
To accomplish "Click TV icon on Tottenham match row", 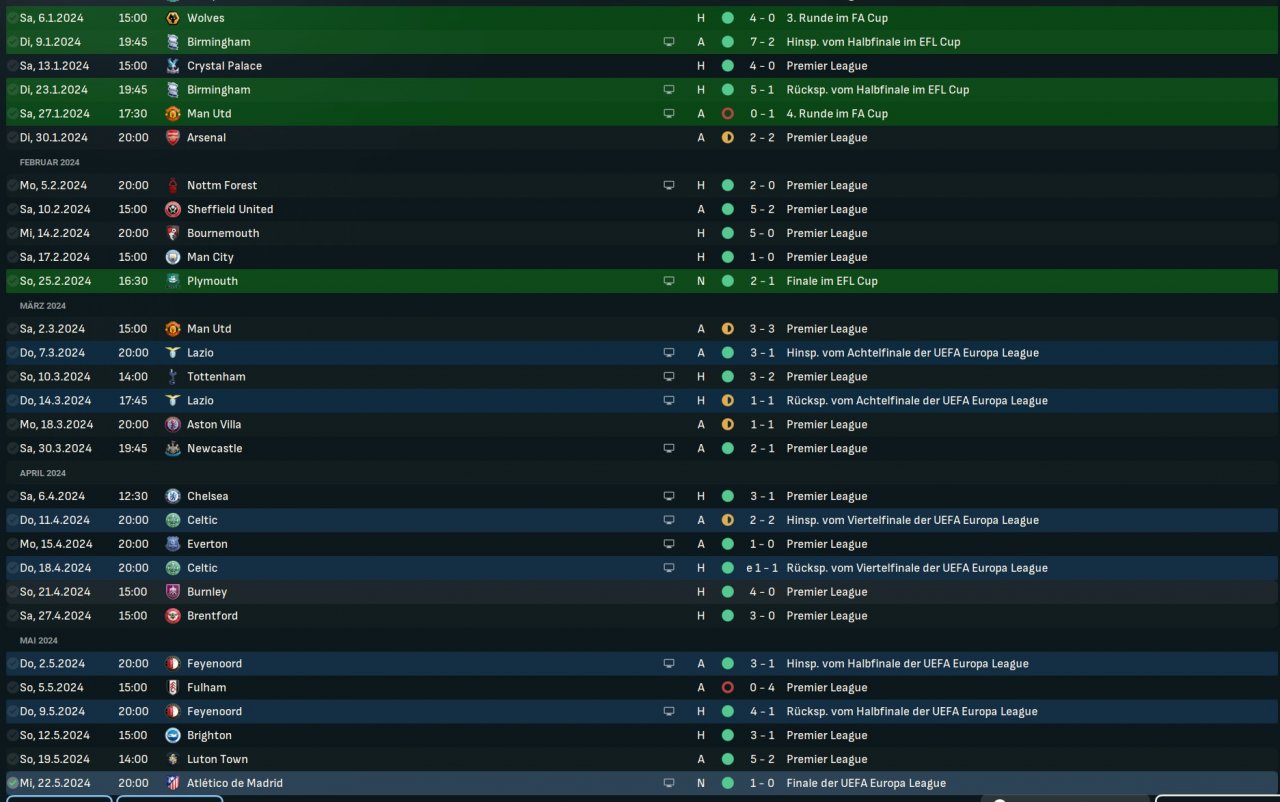I will click(669, 377).
